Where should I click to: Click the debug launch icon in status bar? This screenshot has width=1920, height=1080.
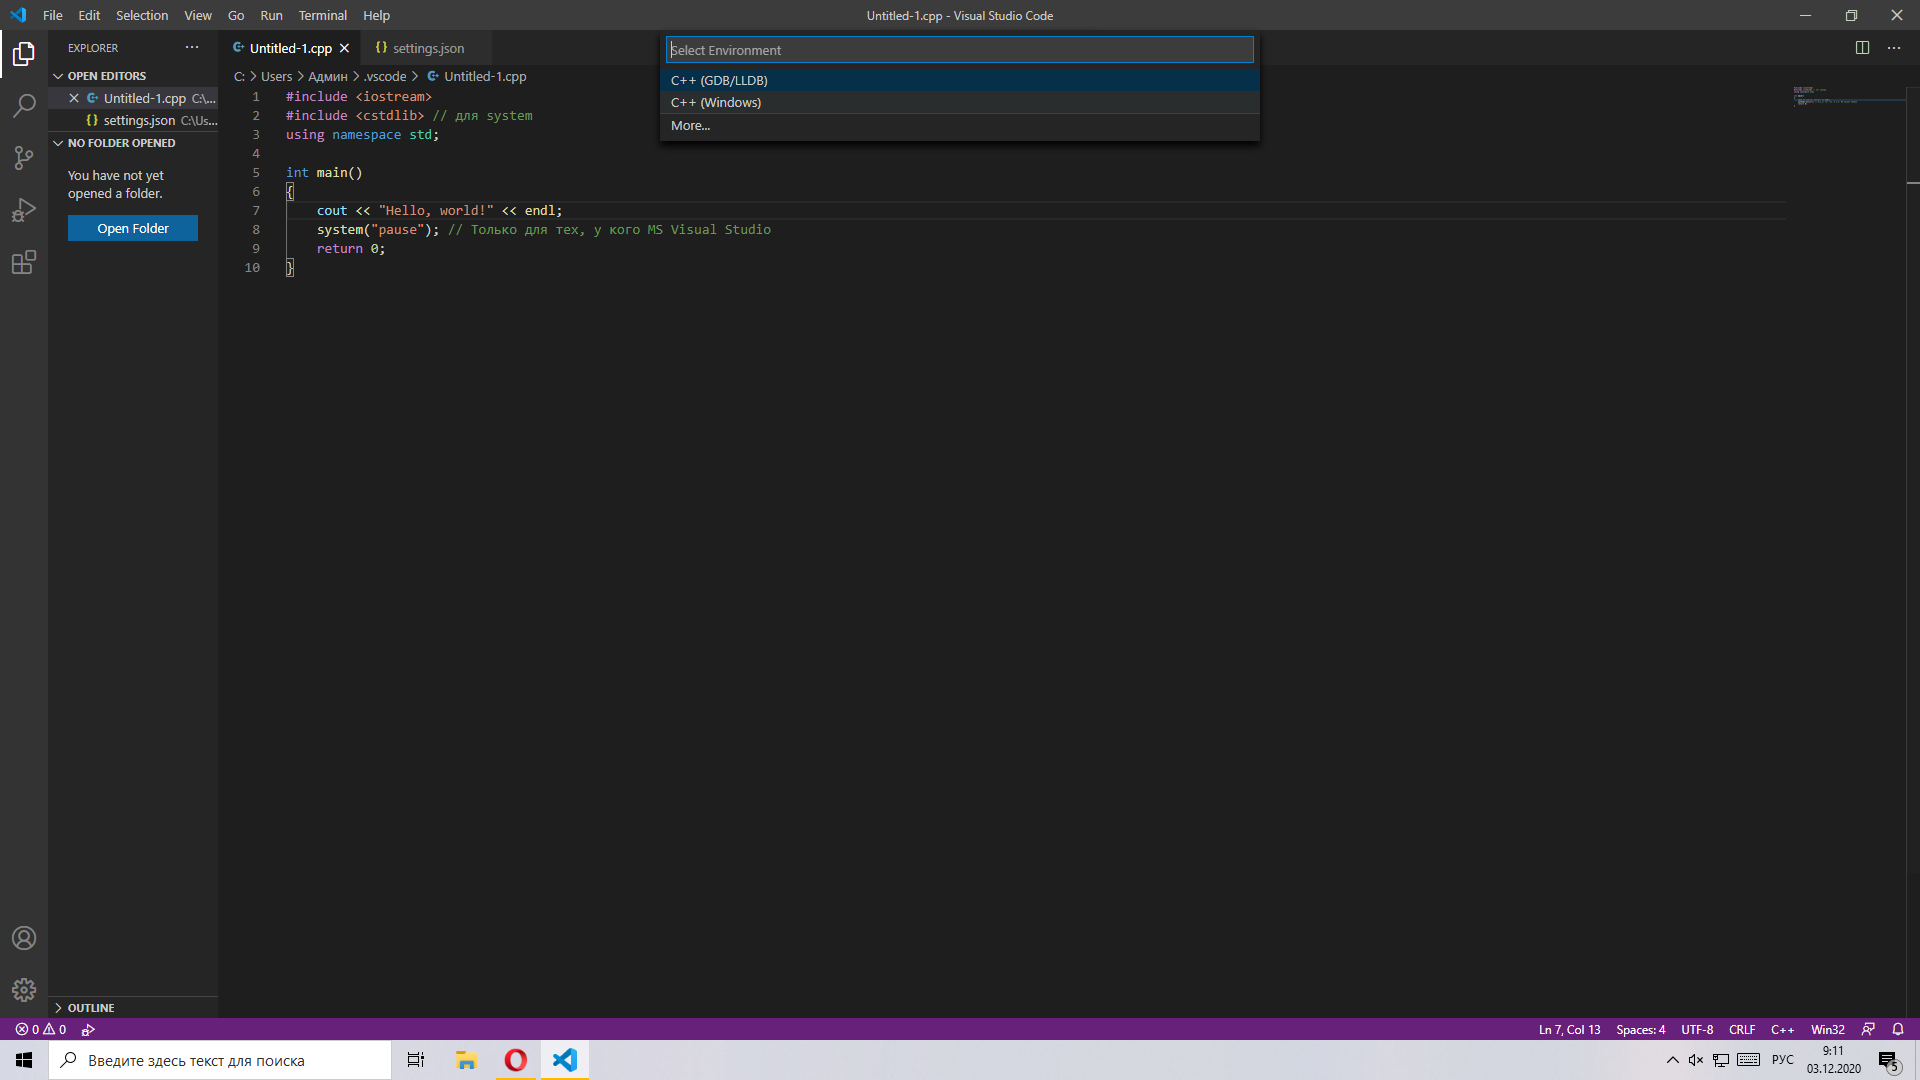point(88,1029)
